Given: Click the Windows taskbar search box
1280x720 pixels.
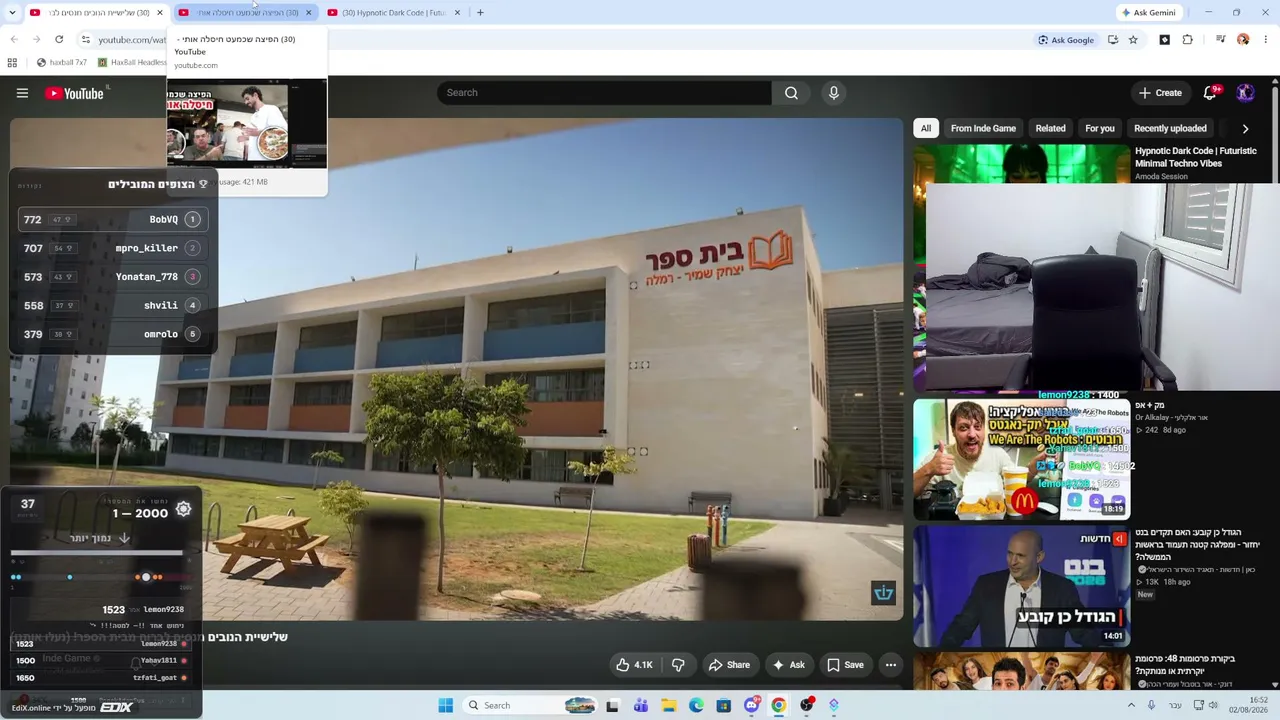Looking at the screenshot, I should click(x=531, y=706).
